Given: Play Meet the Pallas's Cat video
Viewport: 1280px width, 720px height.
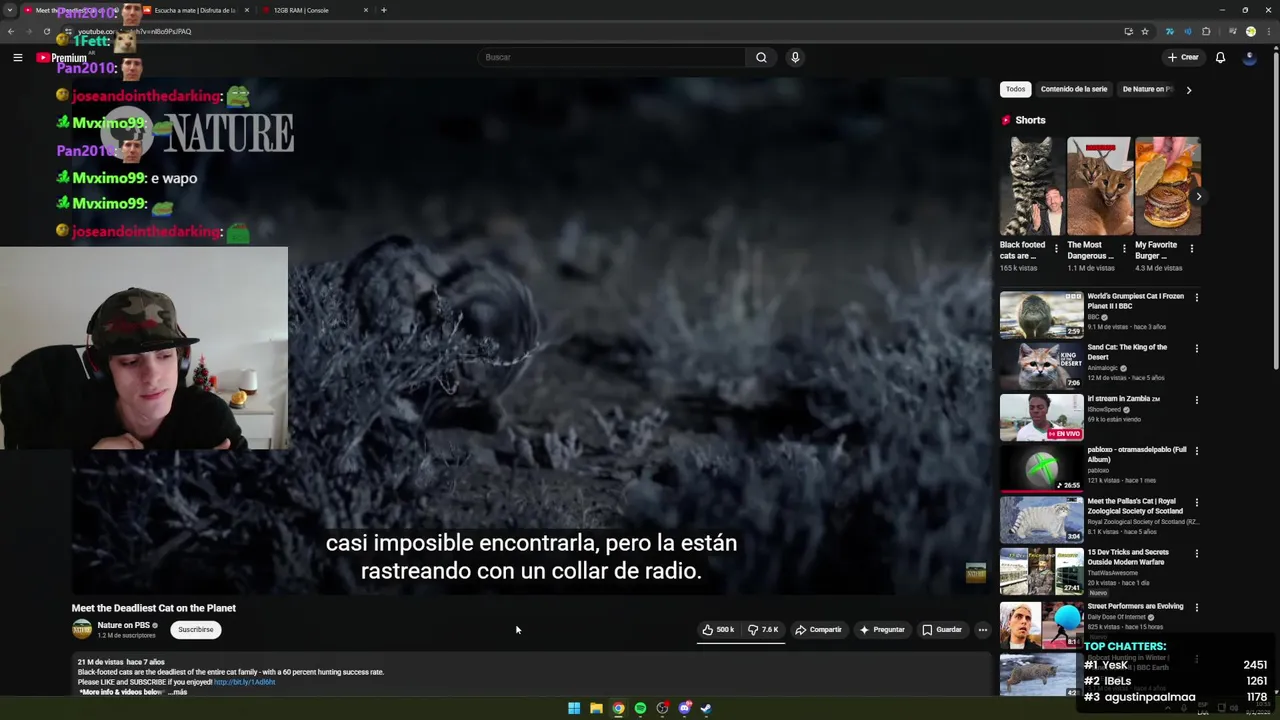Looking at the screenshot, I should tap(1041, 519).
